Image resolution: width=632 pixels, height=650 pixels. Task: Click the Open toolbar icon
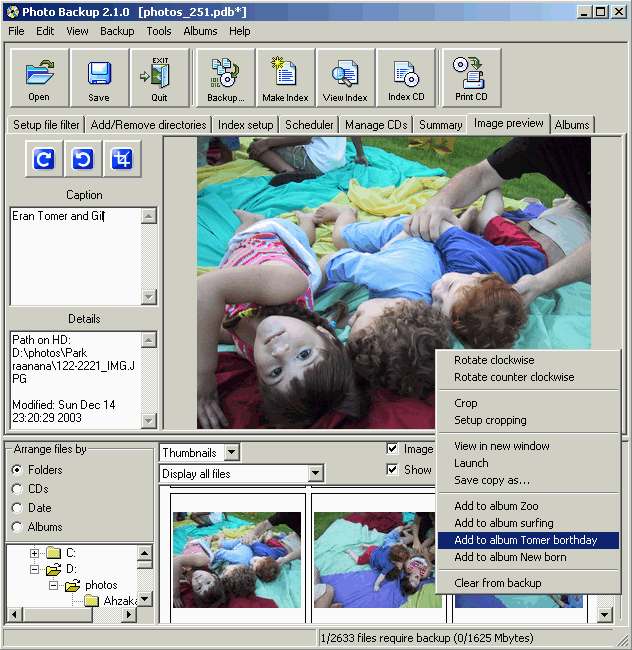click(39, 78)
